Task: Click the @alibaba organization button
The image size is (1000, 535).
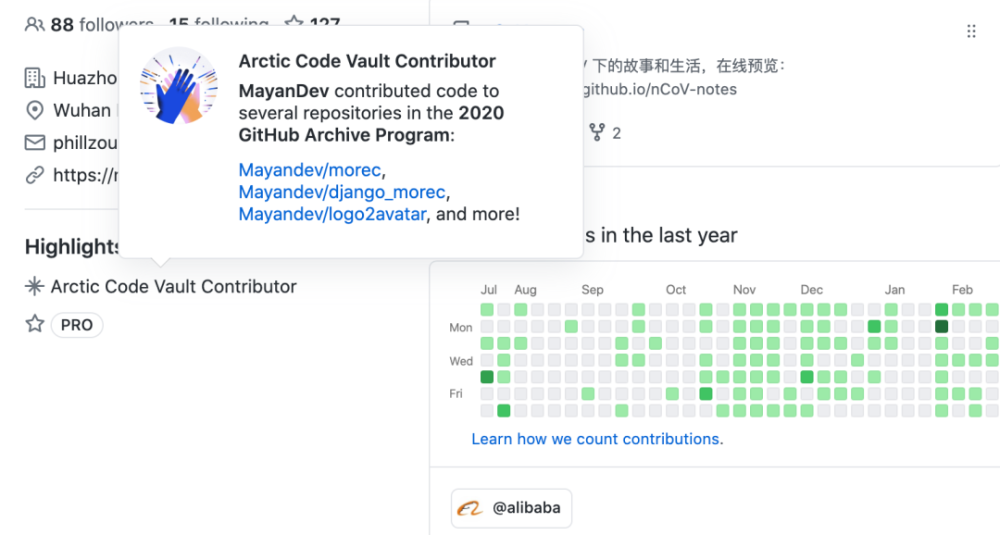Action: 511,508
